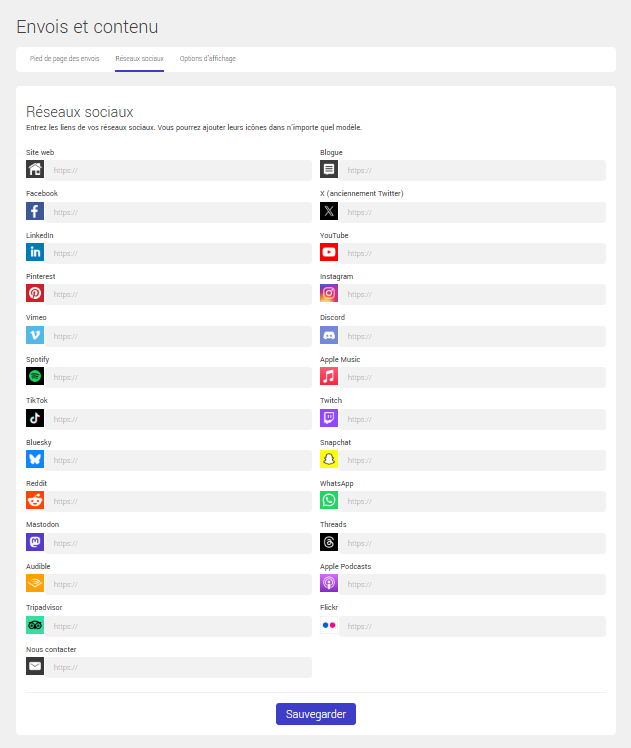This screenshot has height=748, width=631.
Task: Focus the Blogue URL field
Action: 472,170
